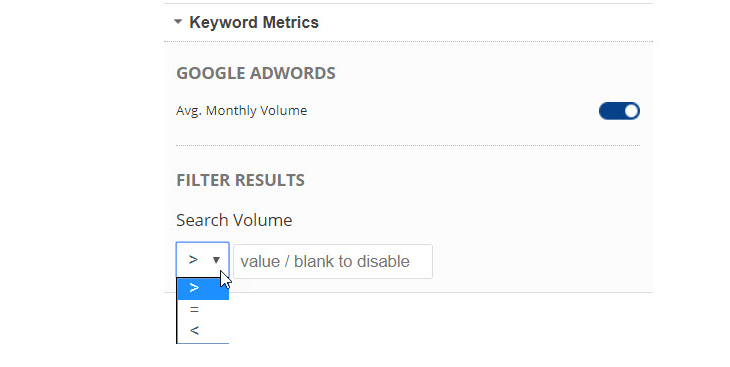Click the white knob of the volume toggle
The image size is (730, 367).
pos(631,111)
